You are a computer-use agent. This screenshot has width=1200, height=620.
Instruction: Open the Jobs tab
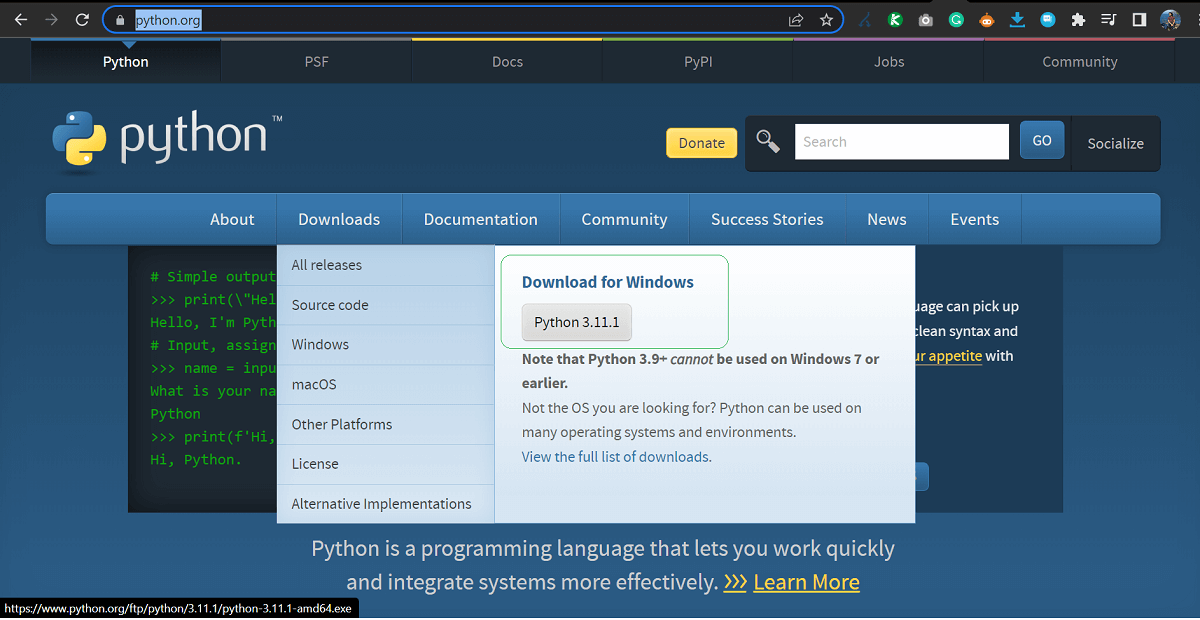click(x=889, y=62)
